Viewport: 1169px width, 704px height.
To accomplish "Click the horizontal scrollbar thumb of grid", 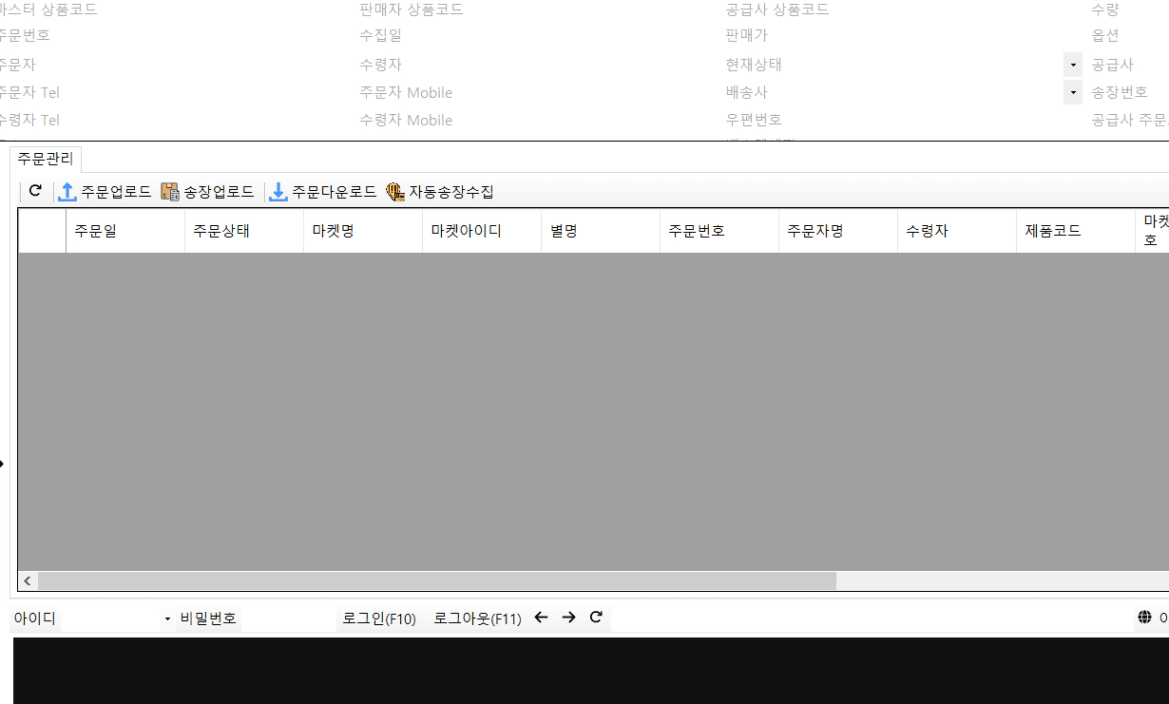I will 437,581.
